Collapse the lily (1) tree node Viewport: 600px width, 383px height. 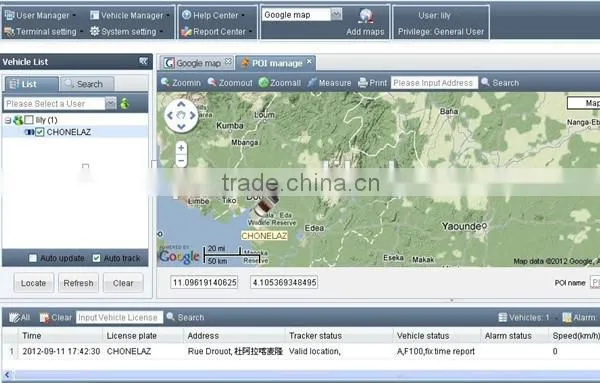pyautogui.click(x=8, y=120)
